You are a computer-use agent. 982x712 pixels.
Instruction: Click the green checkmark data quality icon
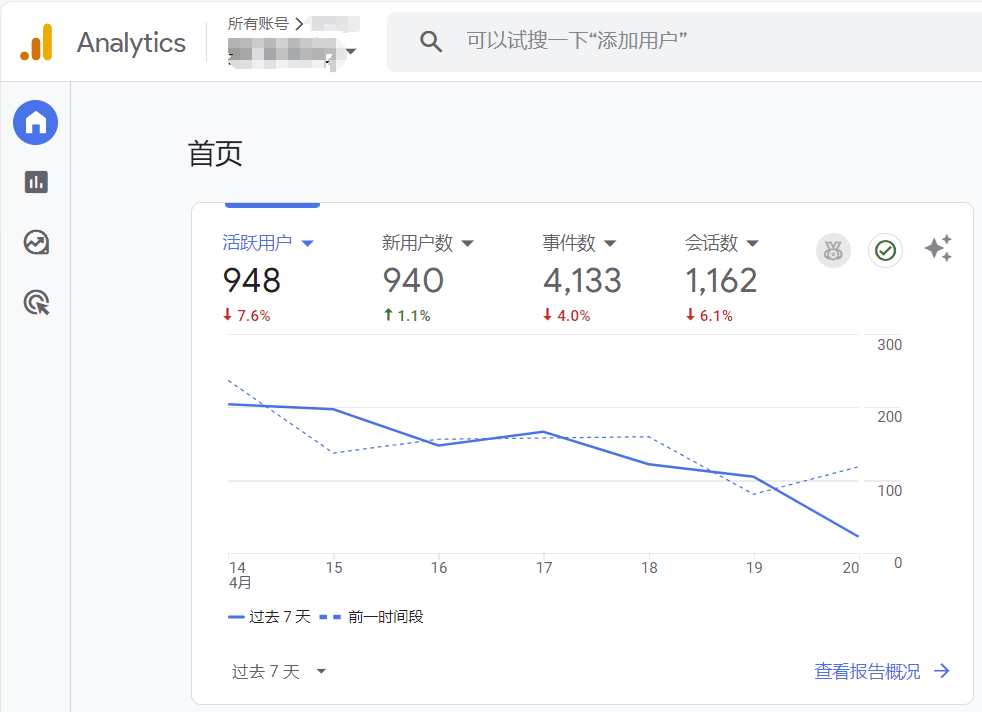[885, 251]
